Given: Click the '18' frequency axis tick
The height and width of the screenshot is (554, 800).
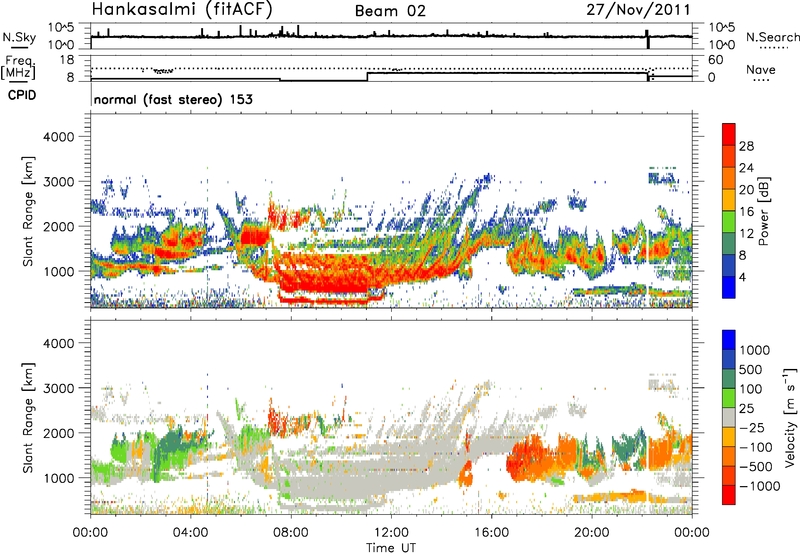Looking at the screenshot, I should [67, 60].
